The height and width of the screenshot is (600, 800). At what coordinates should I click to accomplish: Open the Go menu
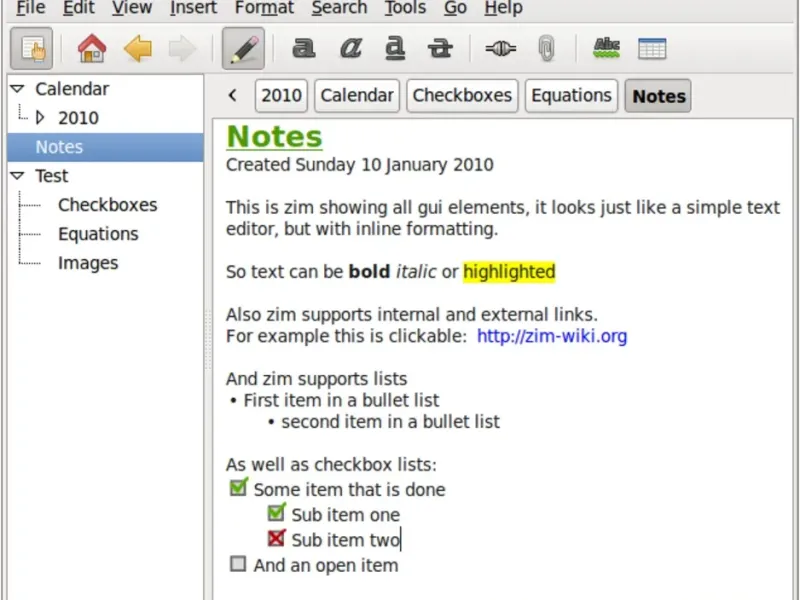click(x=455, y=8)
